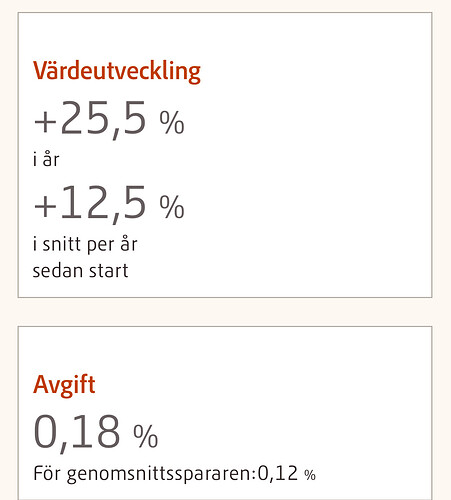Click the +12,5 % value
This screenshot has height=500, width=451.
[109, 203]
